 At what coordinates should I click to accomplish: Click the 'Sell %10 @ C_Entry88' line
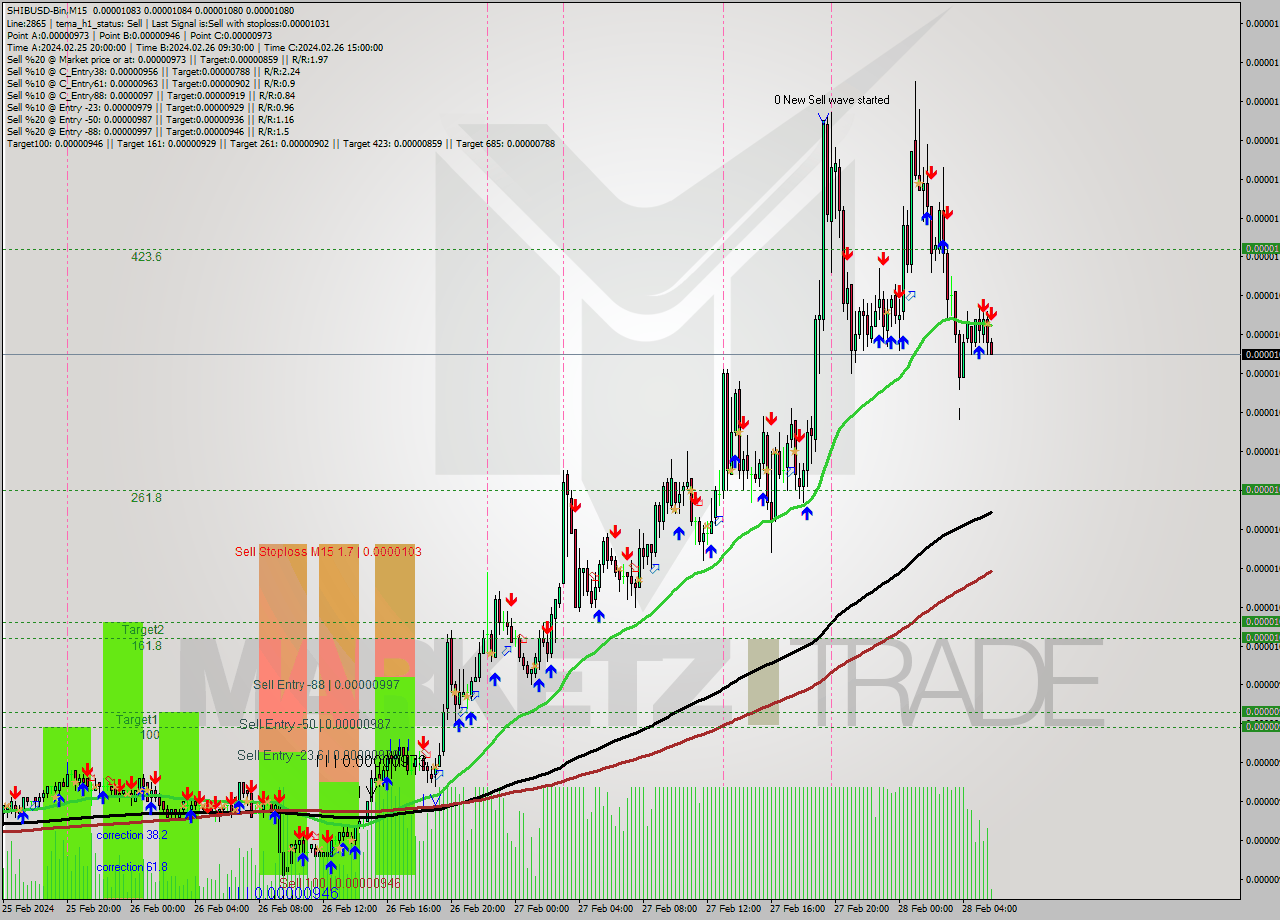[x=150, y=95]
